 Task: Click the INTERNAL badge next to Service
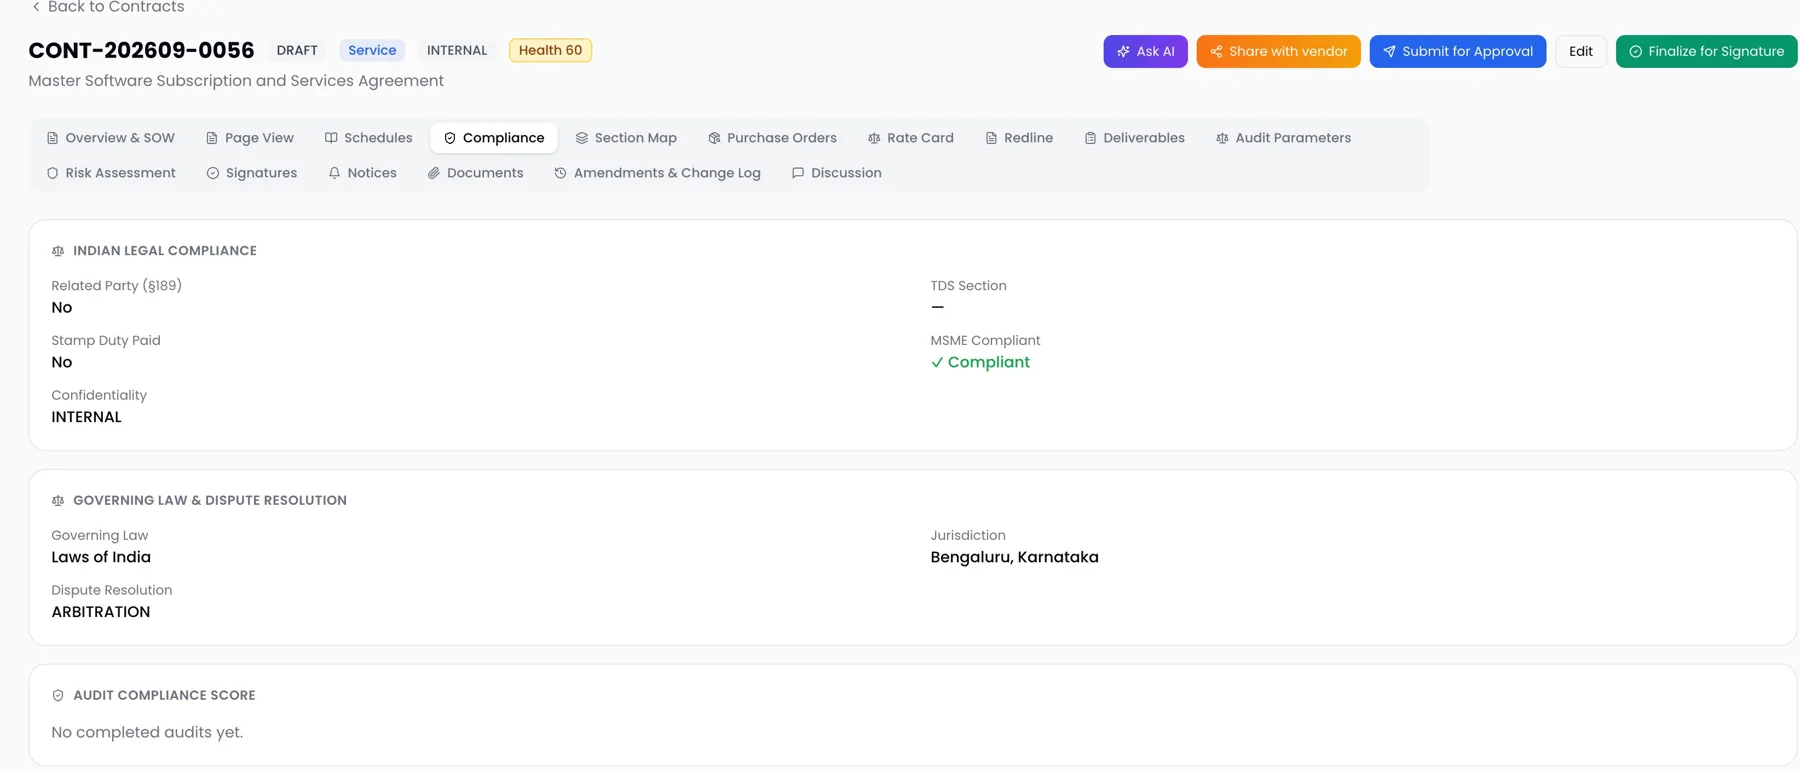[x=457, y=50]
